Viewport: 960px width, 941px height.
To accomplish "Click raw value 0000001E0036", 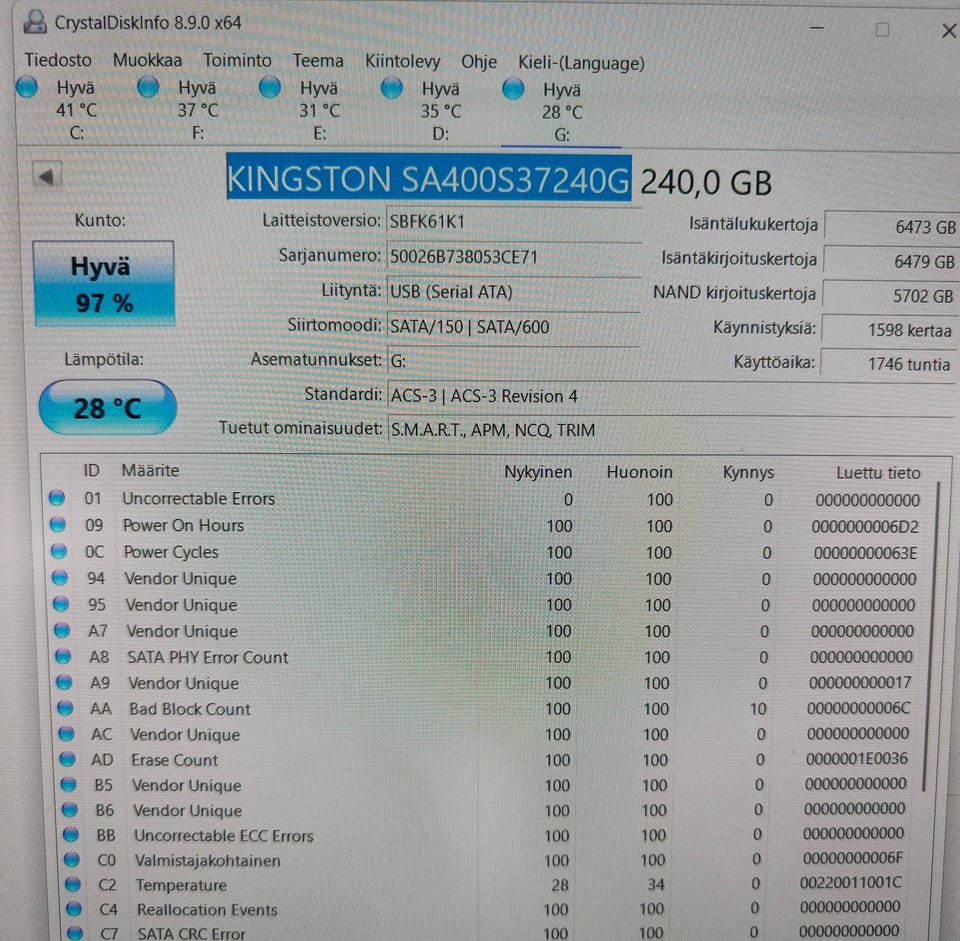I will click(x=857, y=759).
